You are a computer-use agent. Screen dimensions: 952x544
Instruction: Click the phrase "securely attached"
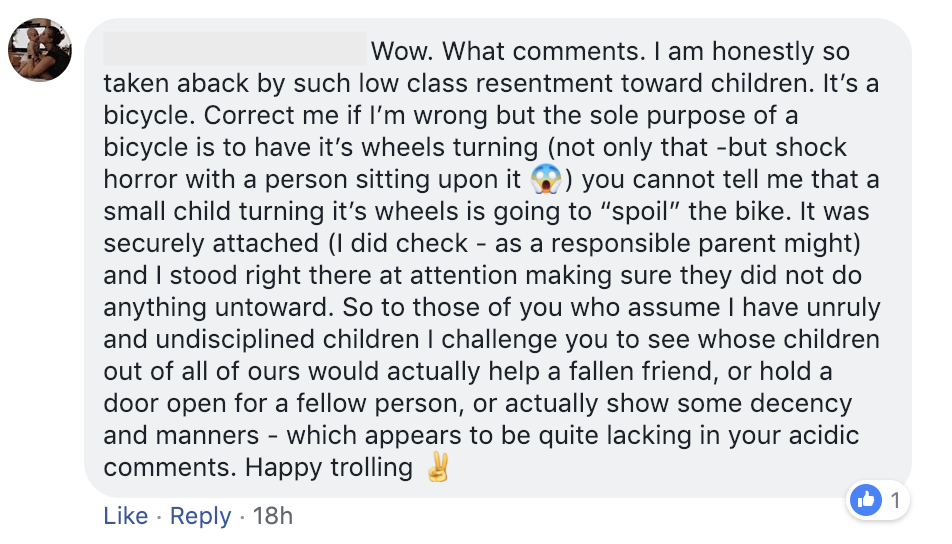coord(211,243)
